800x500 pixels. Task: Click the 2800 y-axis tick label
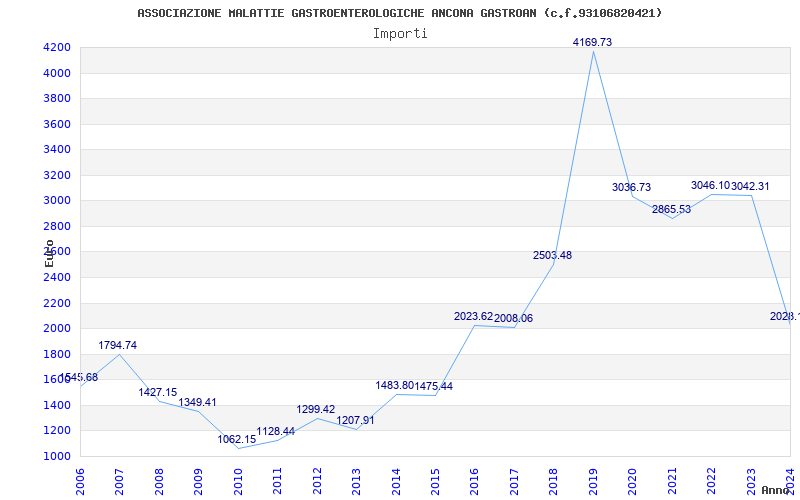click(57, 227)
